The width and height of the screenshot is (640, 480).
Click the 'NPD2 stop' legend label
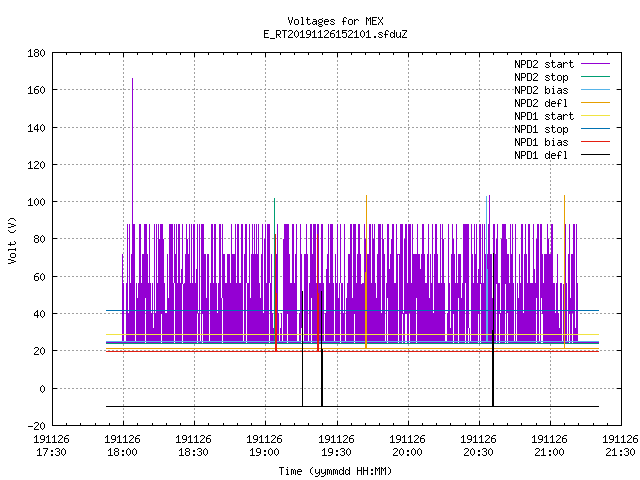[x=541, y=77]
